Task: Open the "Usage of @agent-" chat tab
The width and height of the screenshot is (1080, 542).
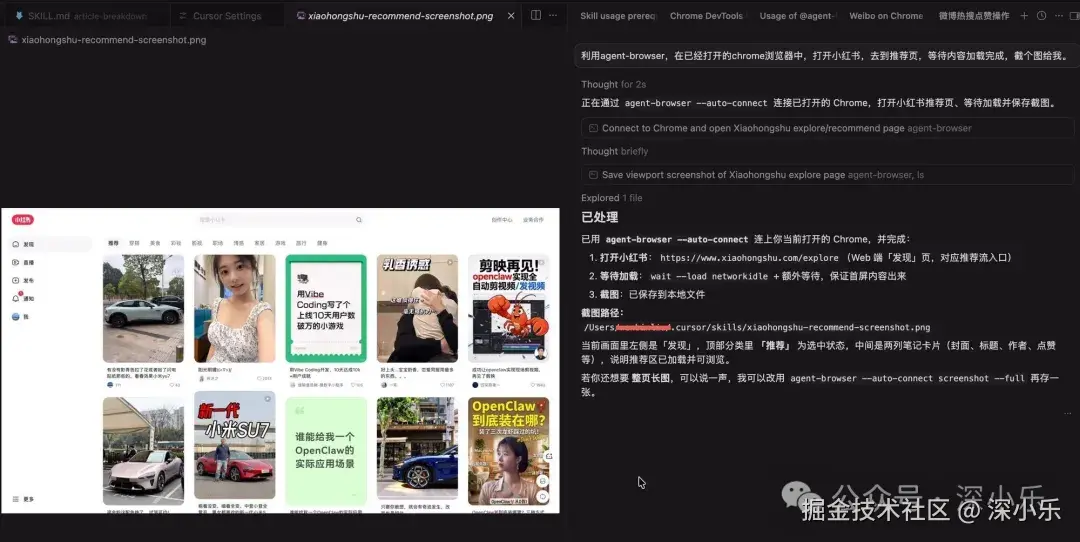Action: (x=798, y=15)
